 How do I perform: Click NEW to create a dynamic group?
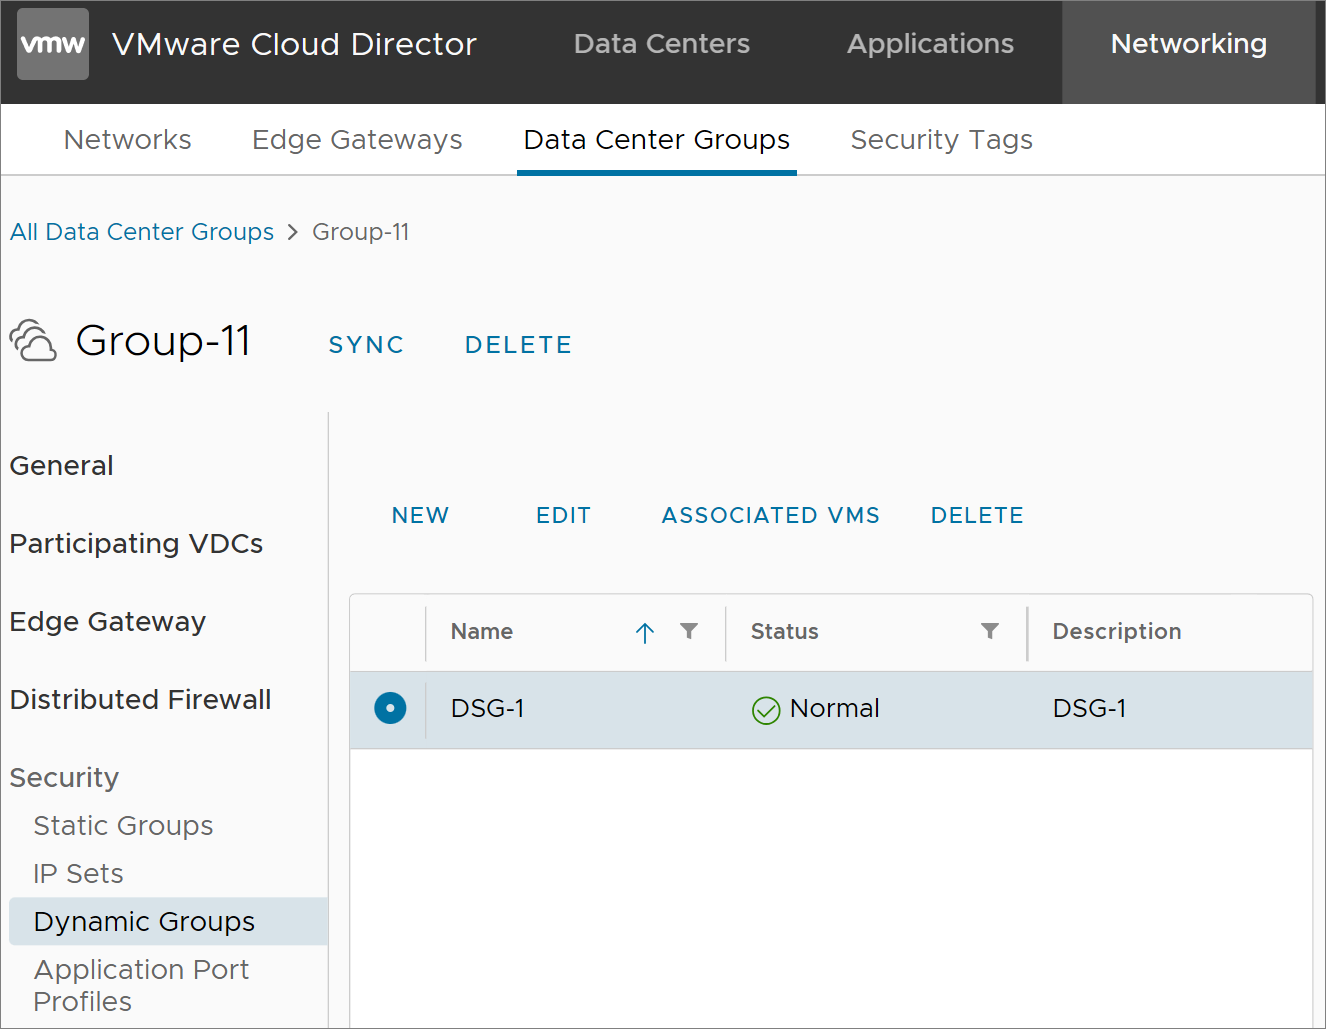pos(420,515)
